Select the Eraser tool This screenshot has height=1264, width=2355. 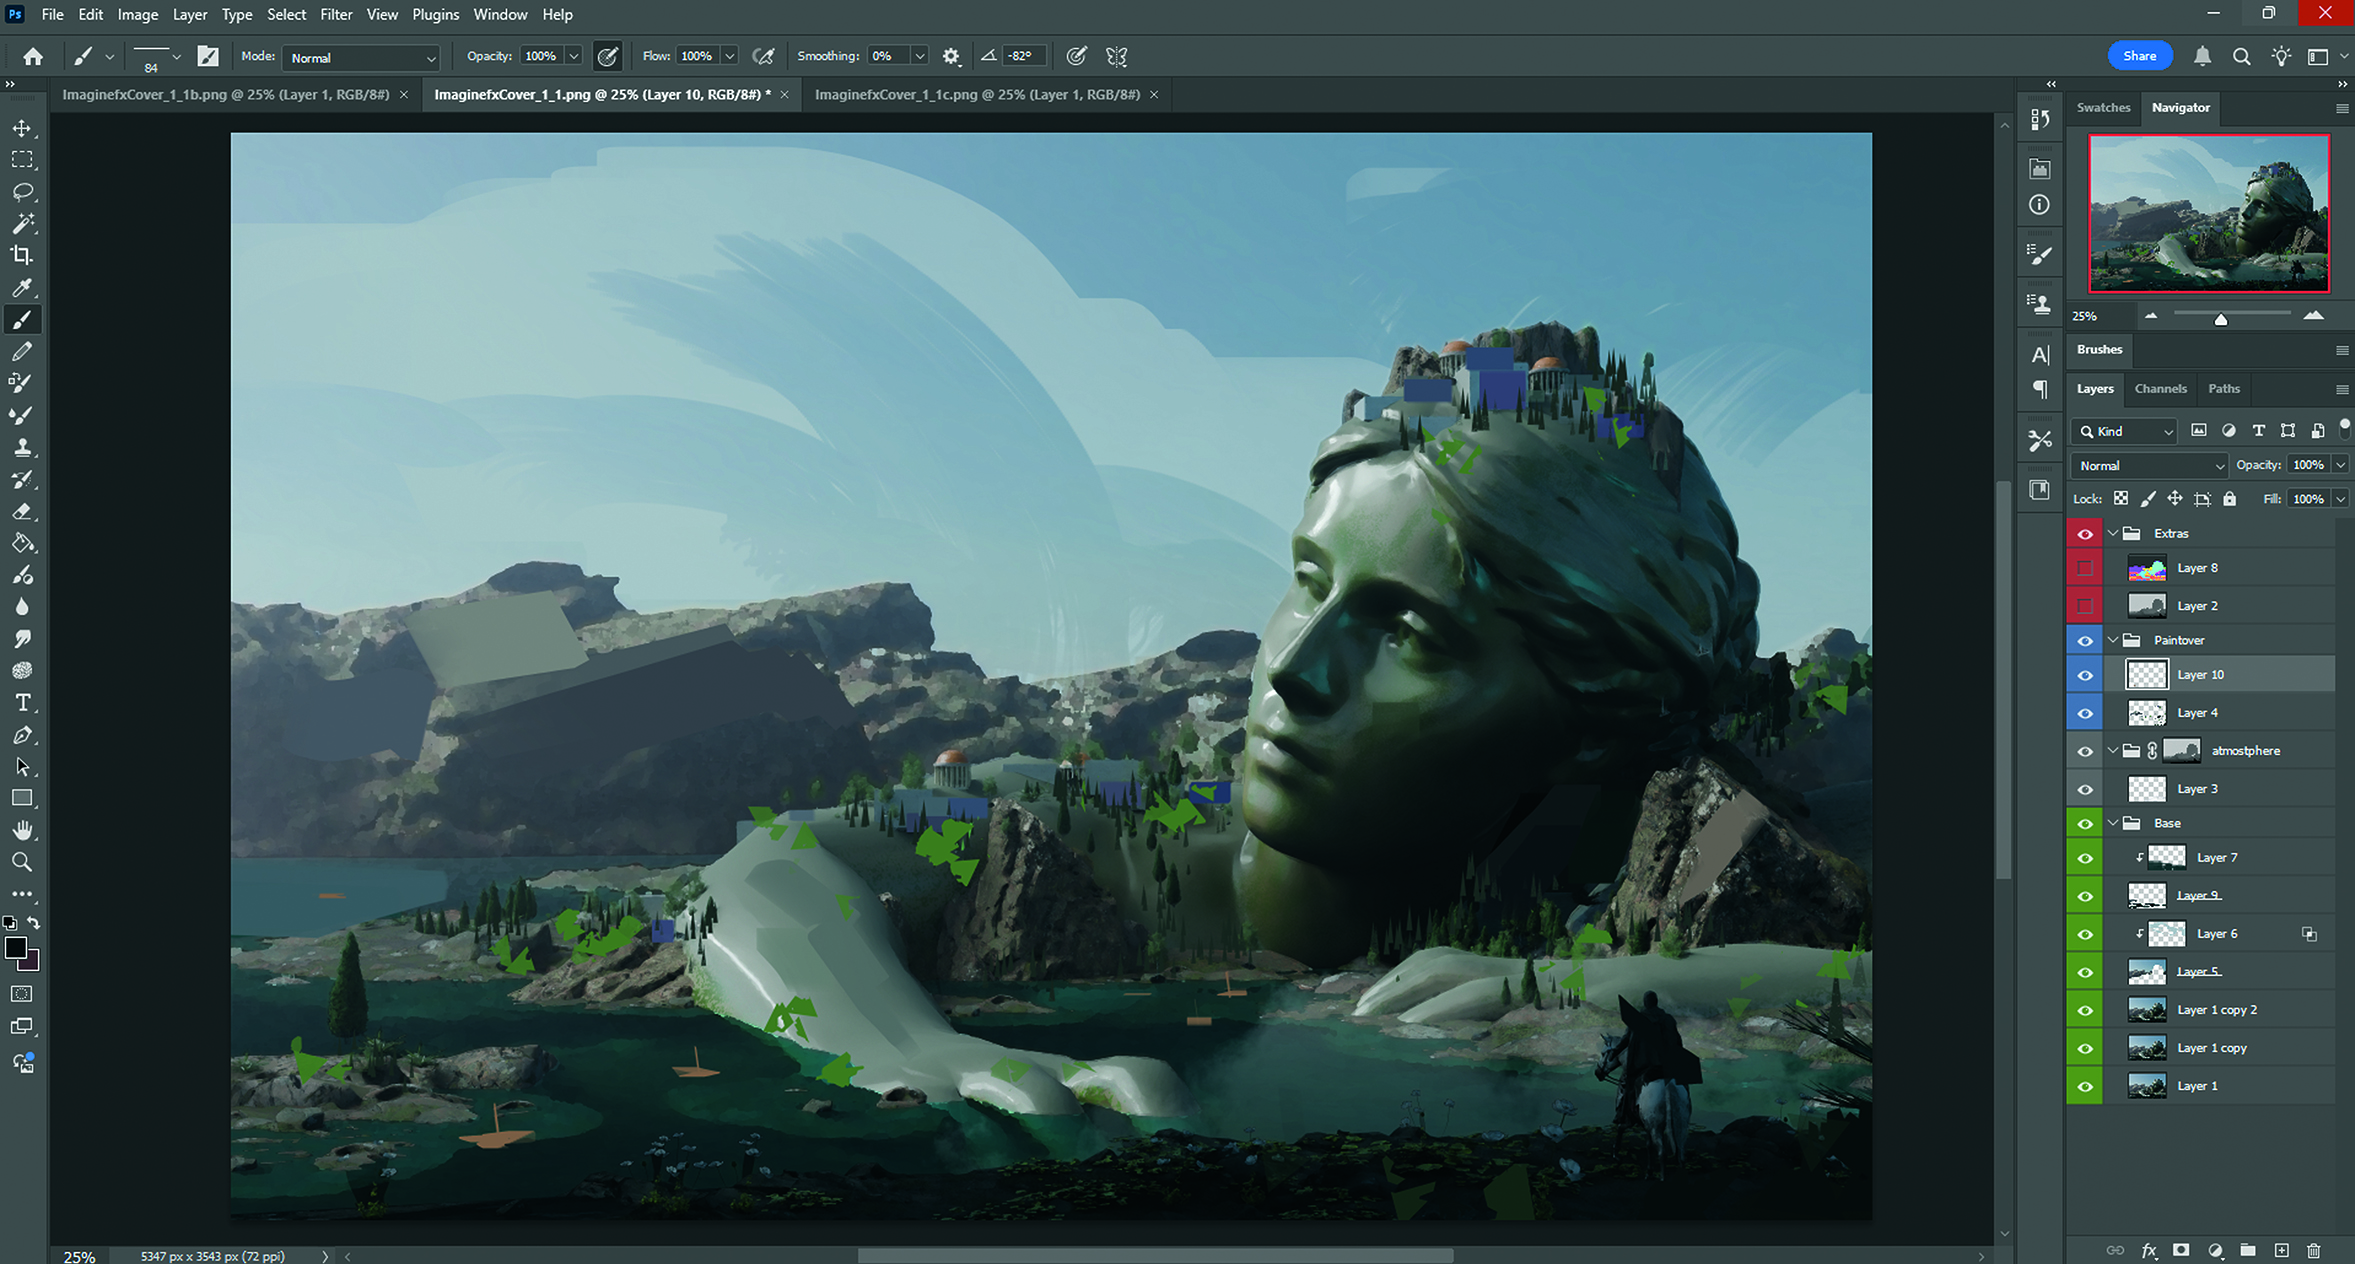pos(24,511)
